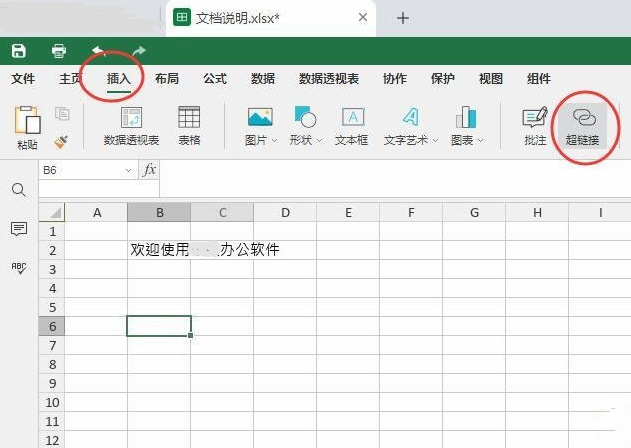Image resolution: width=631 pixels, height=448 pixels.
Task: Select the cell containing 欢迎使用 办公软件
Action: 159,250
